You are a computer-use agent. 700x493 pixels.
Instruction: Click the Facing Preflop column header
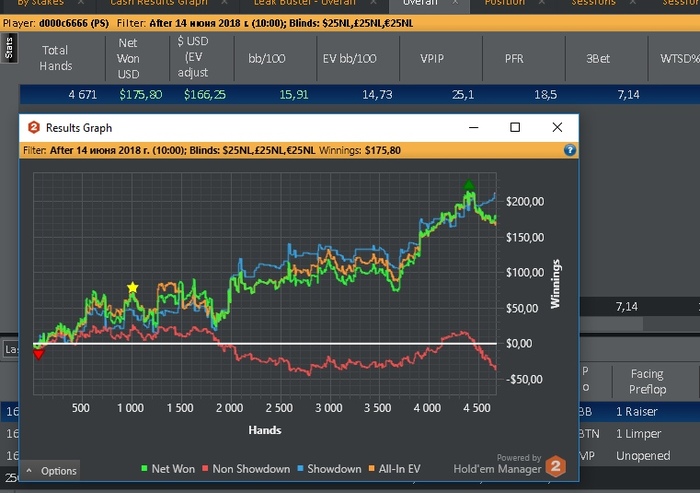pyautogui.click(x=647, y=381)
